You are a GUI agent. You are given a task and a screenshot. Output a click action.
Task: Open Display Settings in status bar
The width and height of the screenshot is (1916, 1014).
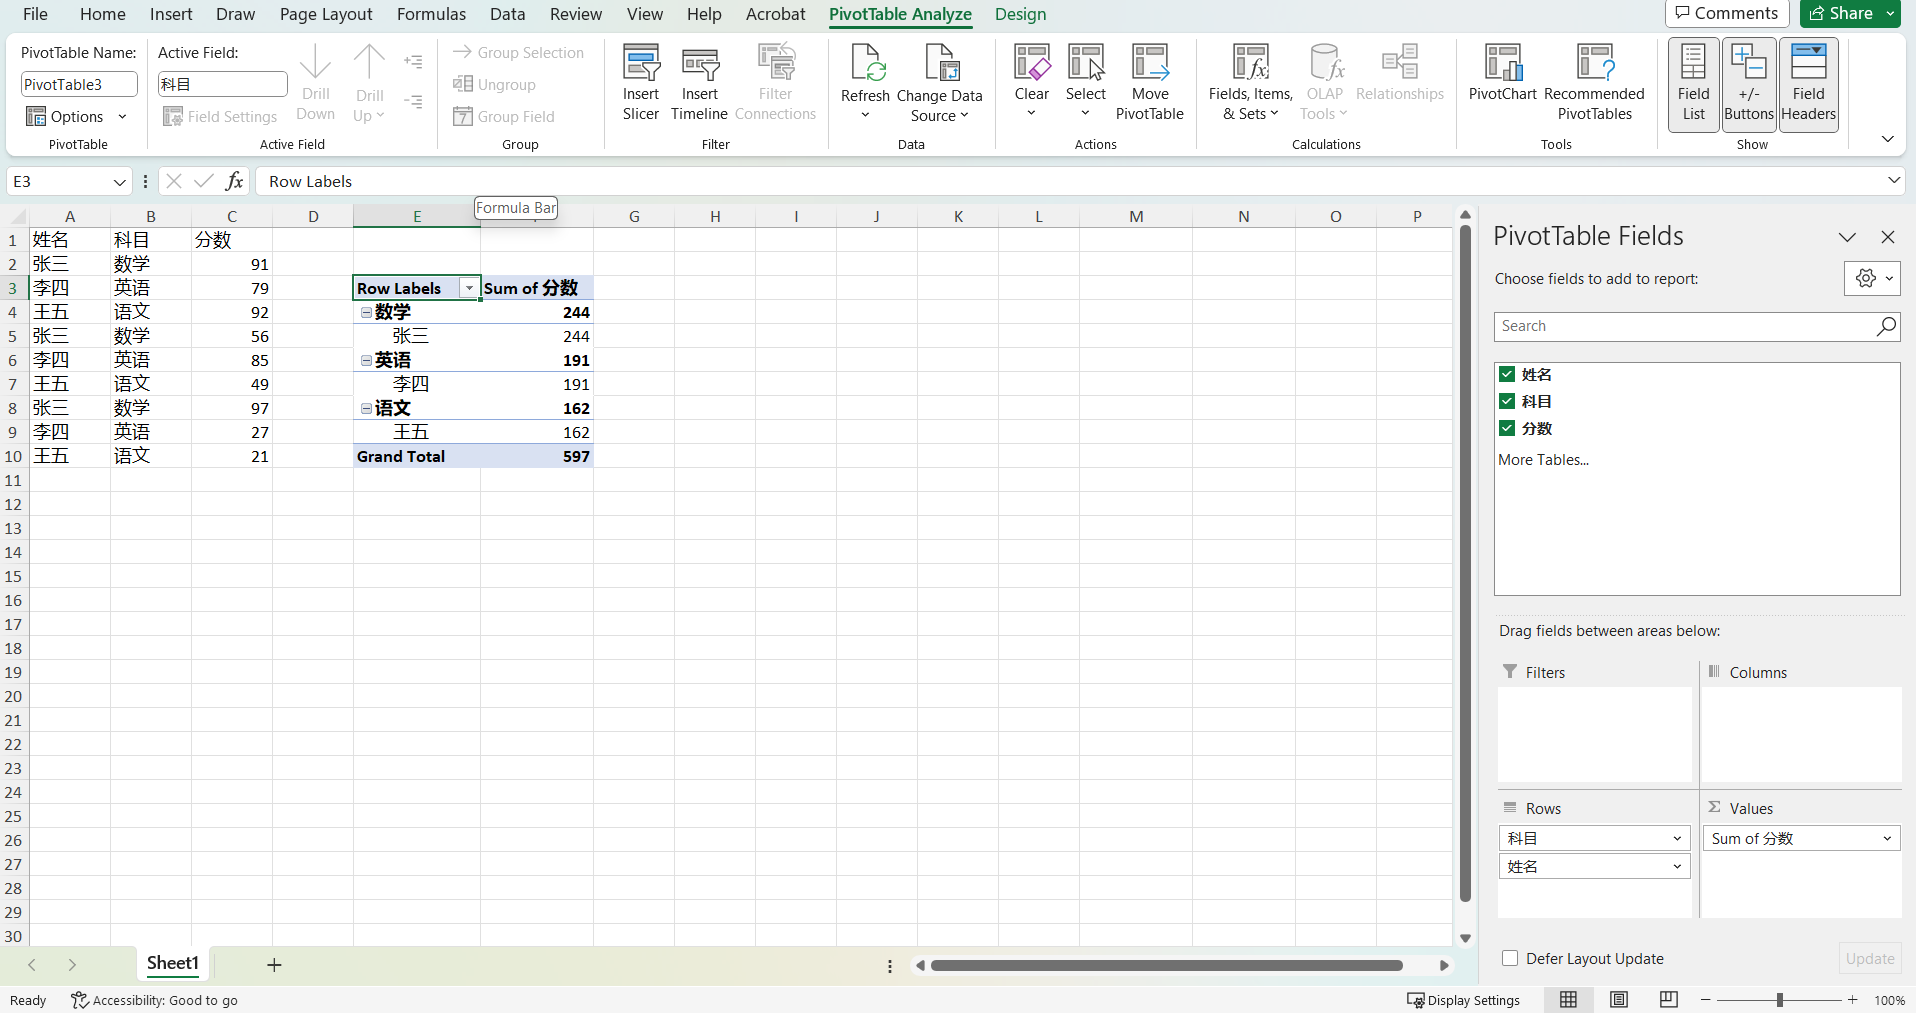pyautogui.click(x=1463, y=1000)
